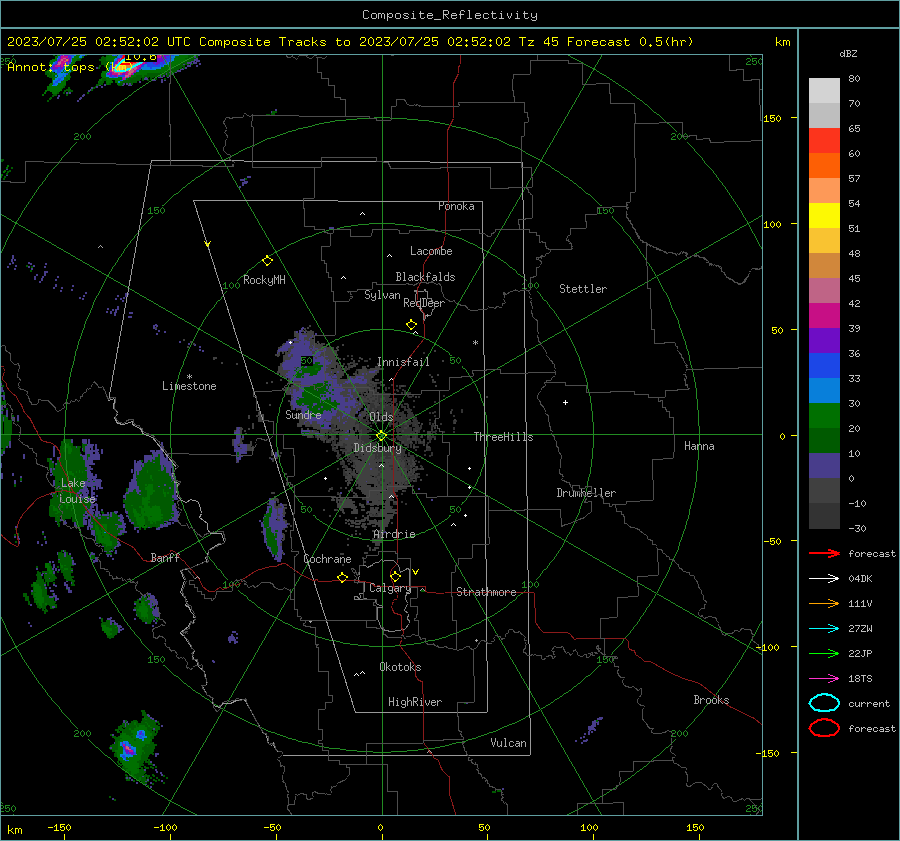This screenshot has height=841, width=900.
Task: Click the Okotoks city label
Action: pos(400,667)
